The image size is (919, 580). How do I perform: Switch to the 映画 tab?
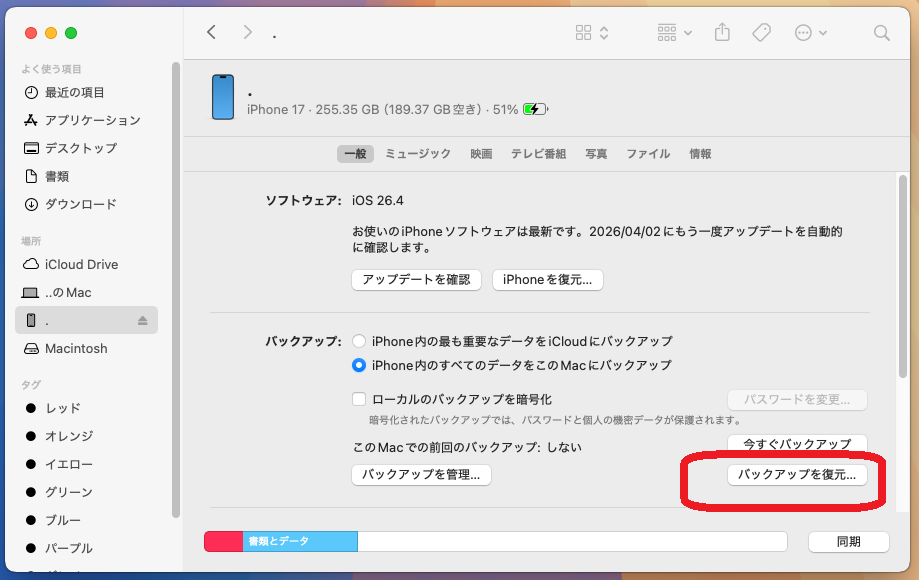[x=481, y=154]
